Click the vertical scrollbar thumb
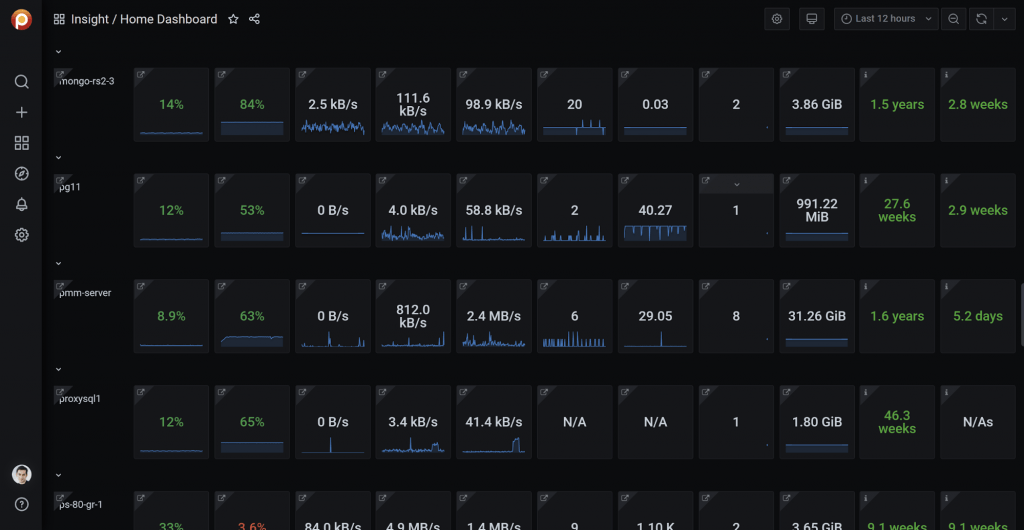The image size is (1024, 530). 1021,314
